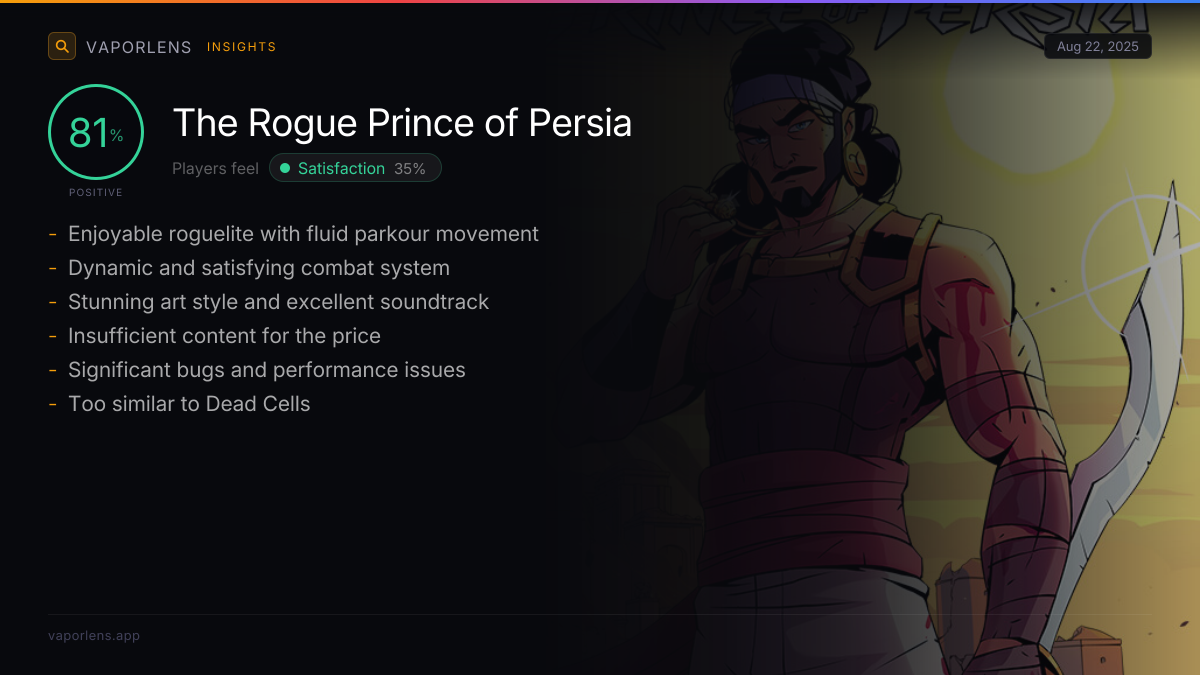Click the VaporLens magnifier logo icon
Image resolution: width=1200 pixels, height=675 pixels.
coord(62,46)
